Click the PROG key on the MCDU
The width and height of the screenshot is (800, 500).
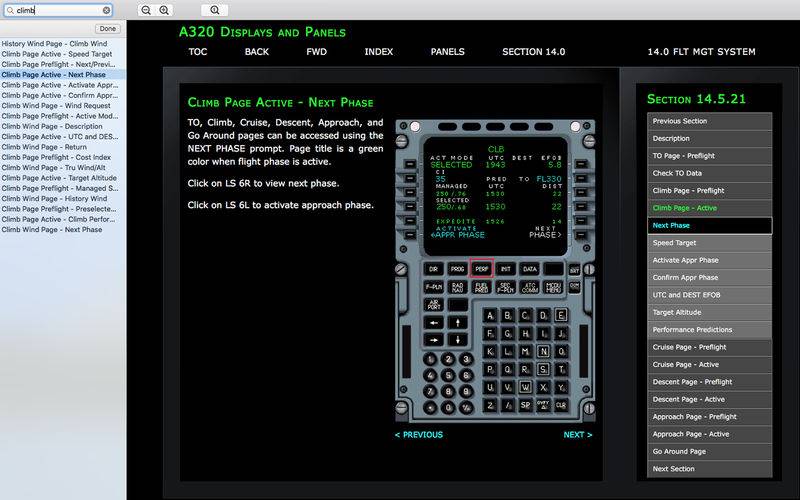(457, 269)
